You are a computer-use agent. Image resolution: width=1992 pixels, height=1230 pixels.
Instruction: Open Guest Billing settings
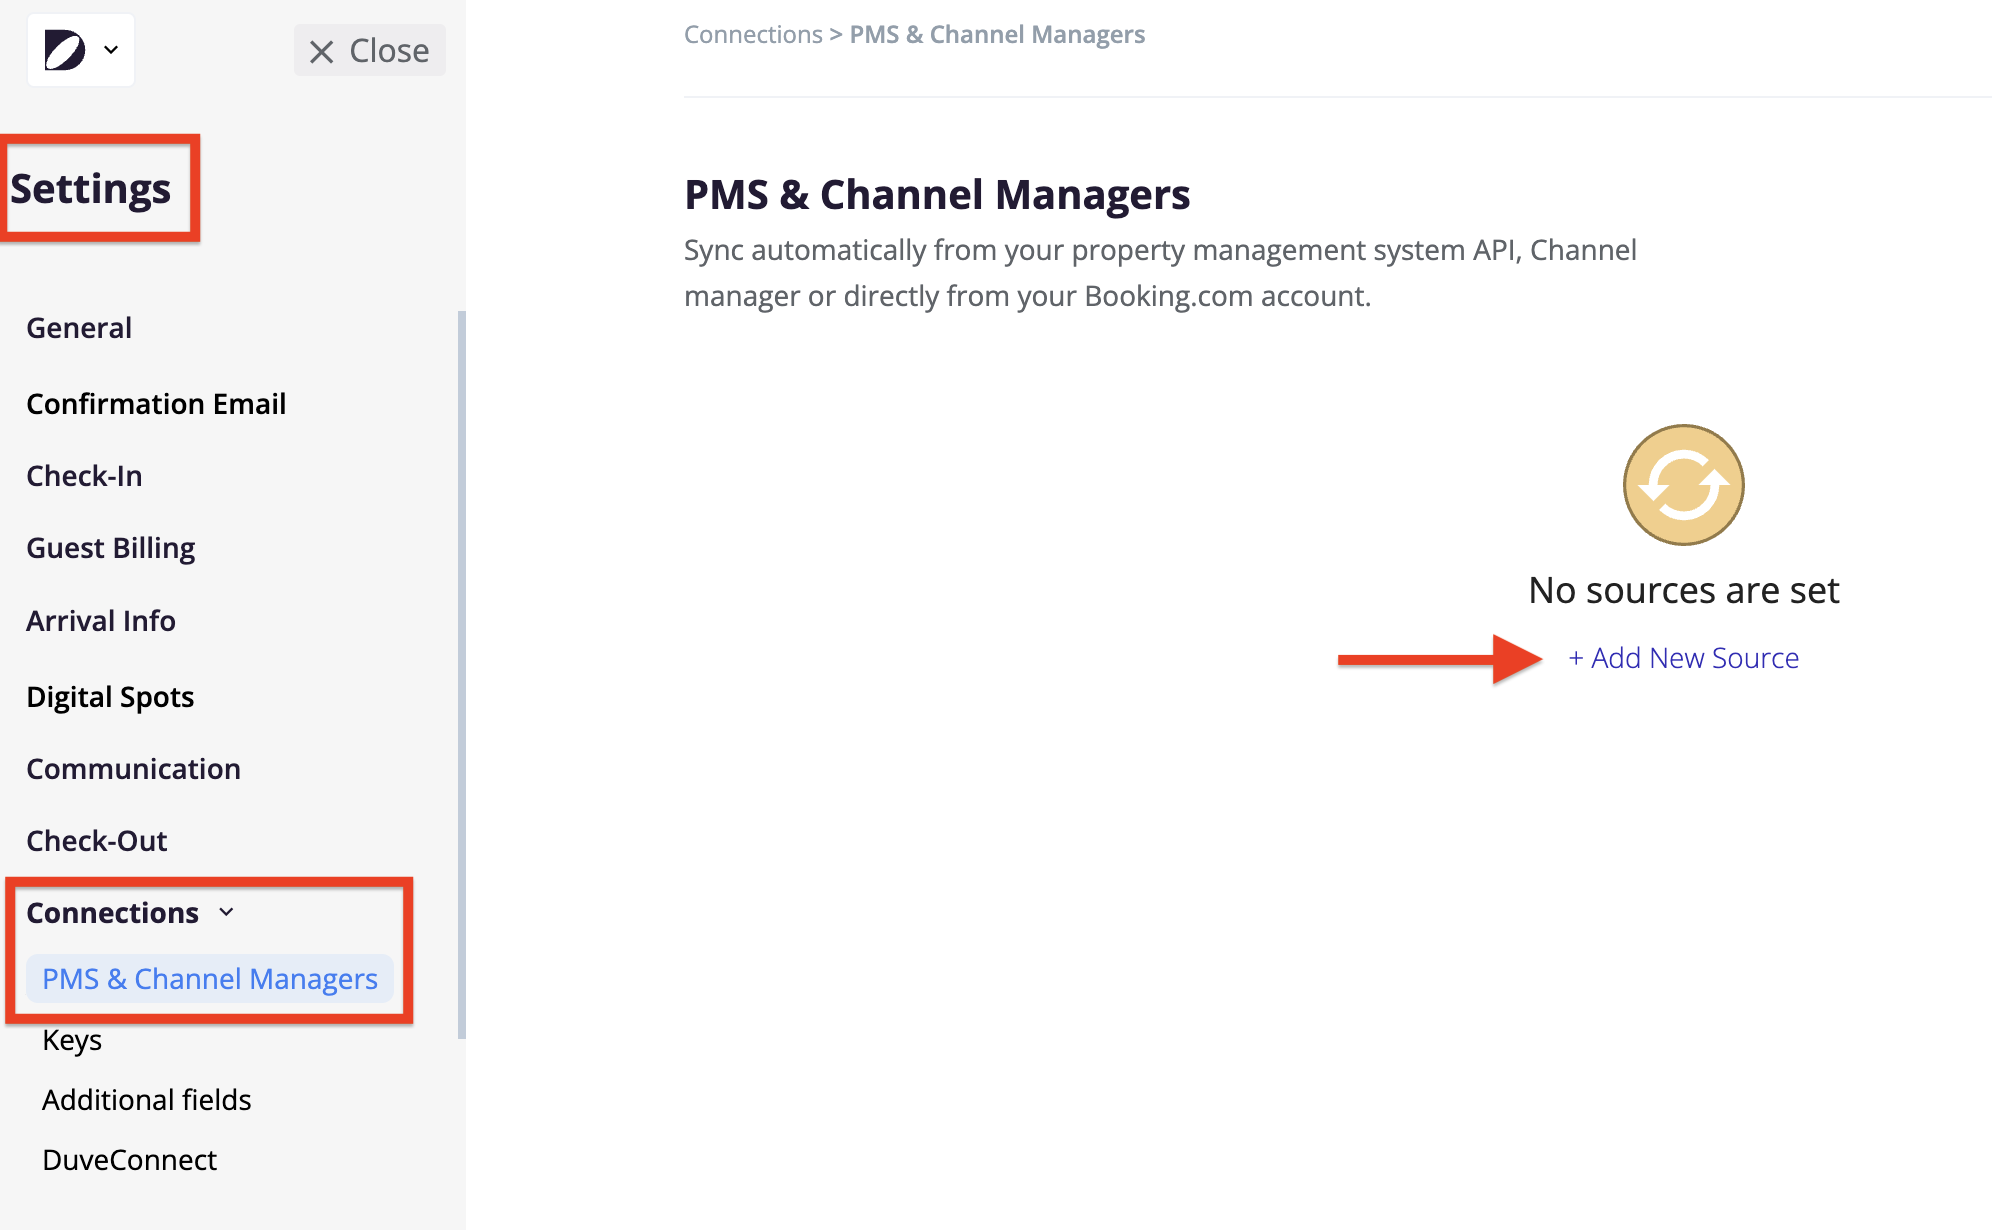[110, 548]
